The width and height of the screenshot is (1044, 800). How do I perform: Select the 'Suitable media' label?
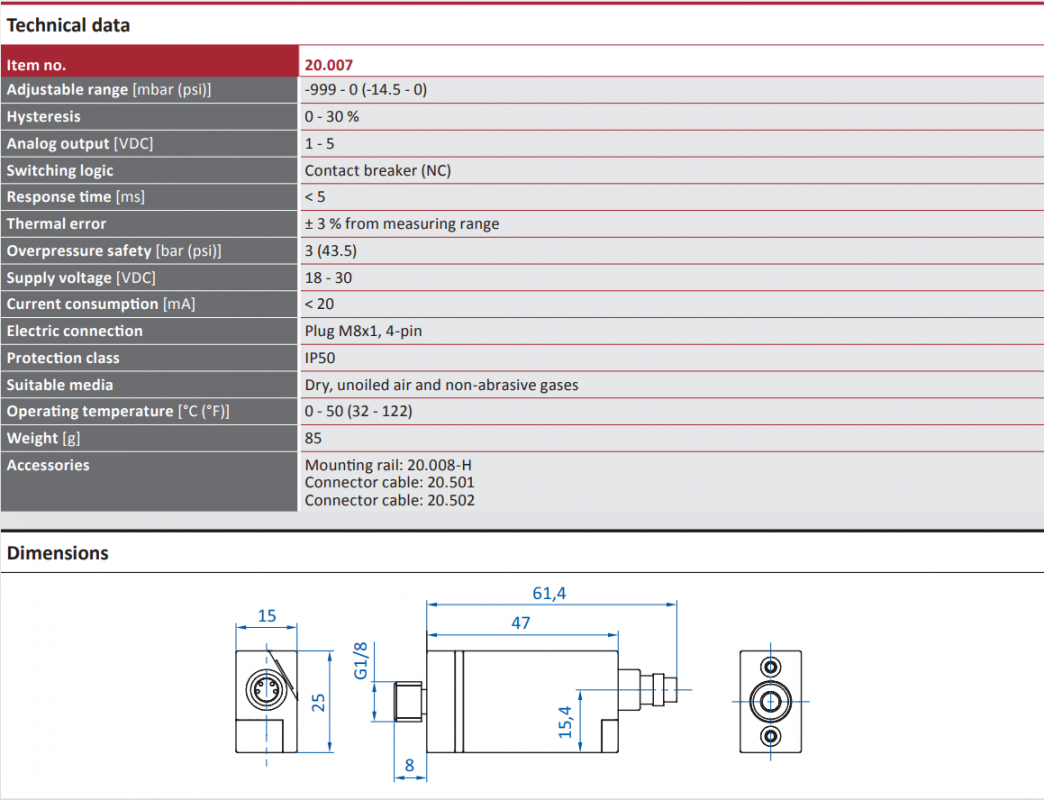pos(59,385)
